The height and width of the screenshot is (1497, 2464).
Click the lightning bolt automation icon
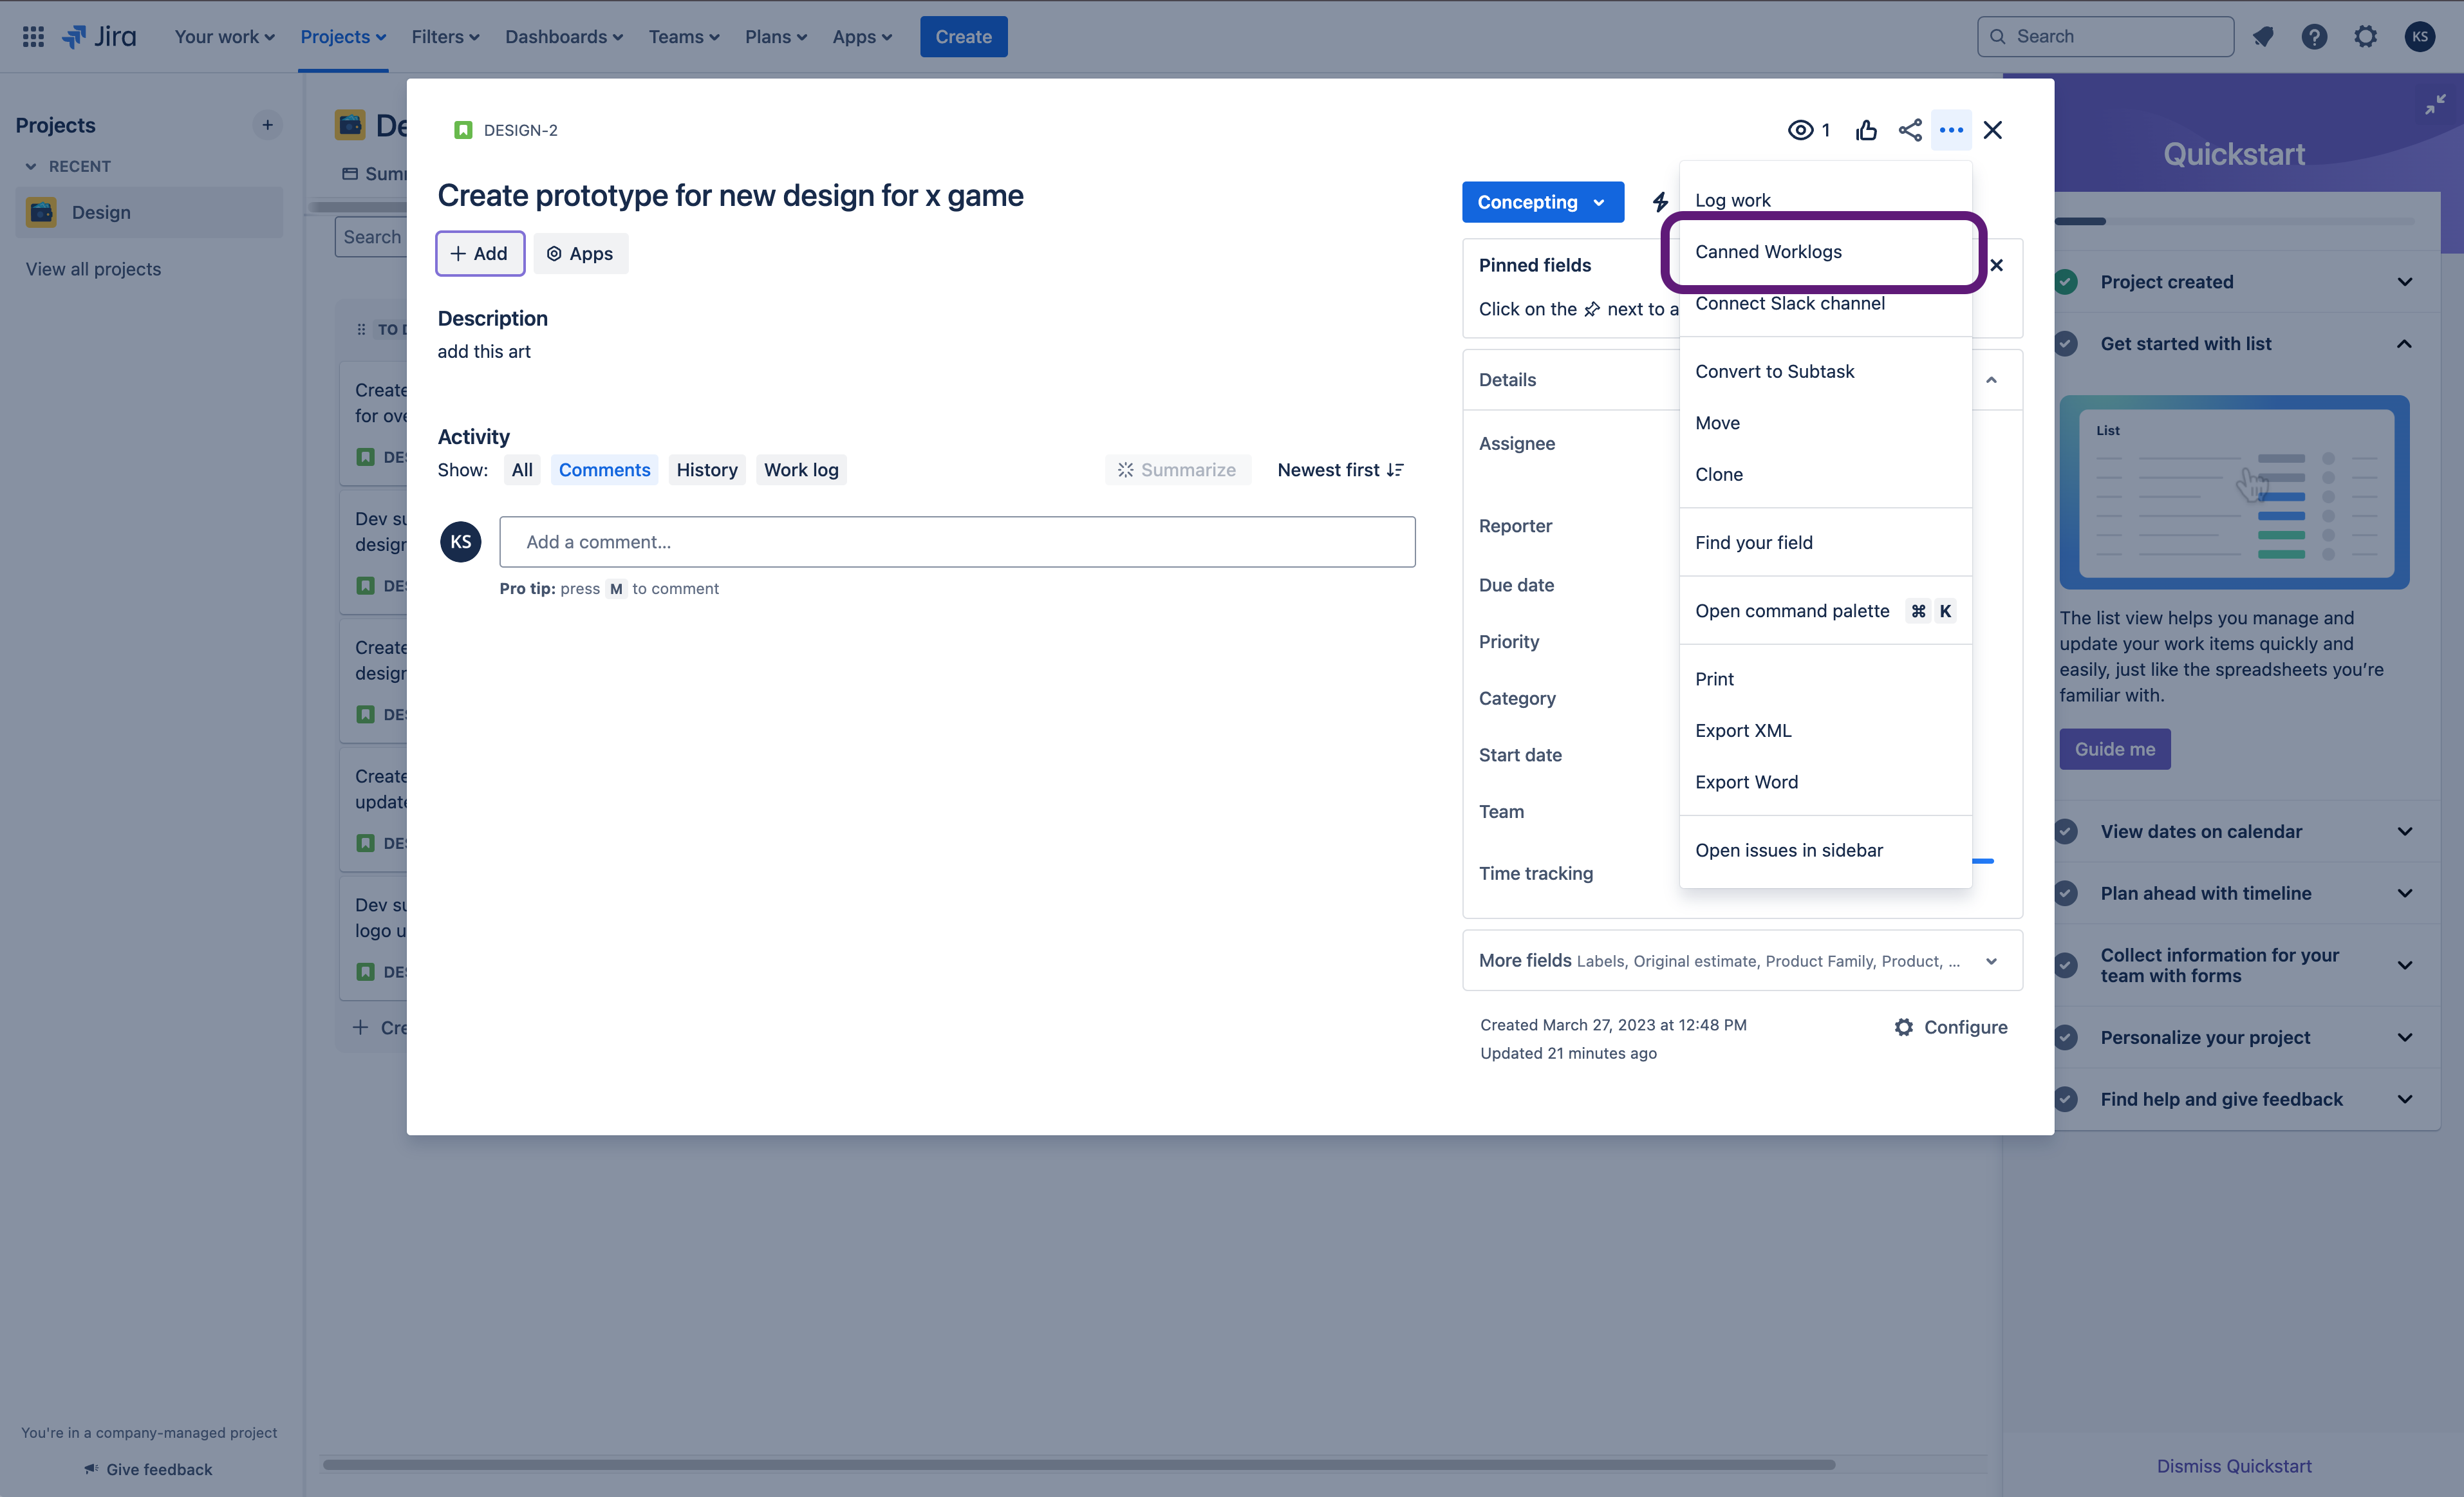pos(1660,202)
